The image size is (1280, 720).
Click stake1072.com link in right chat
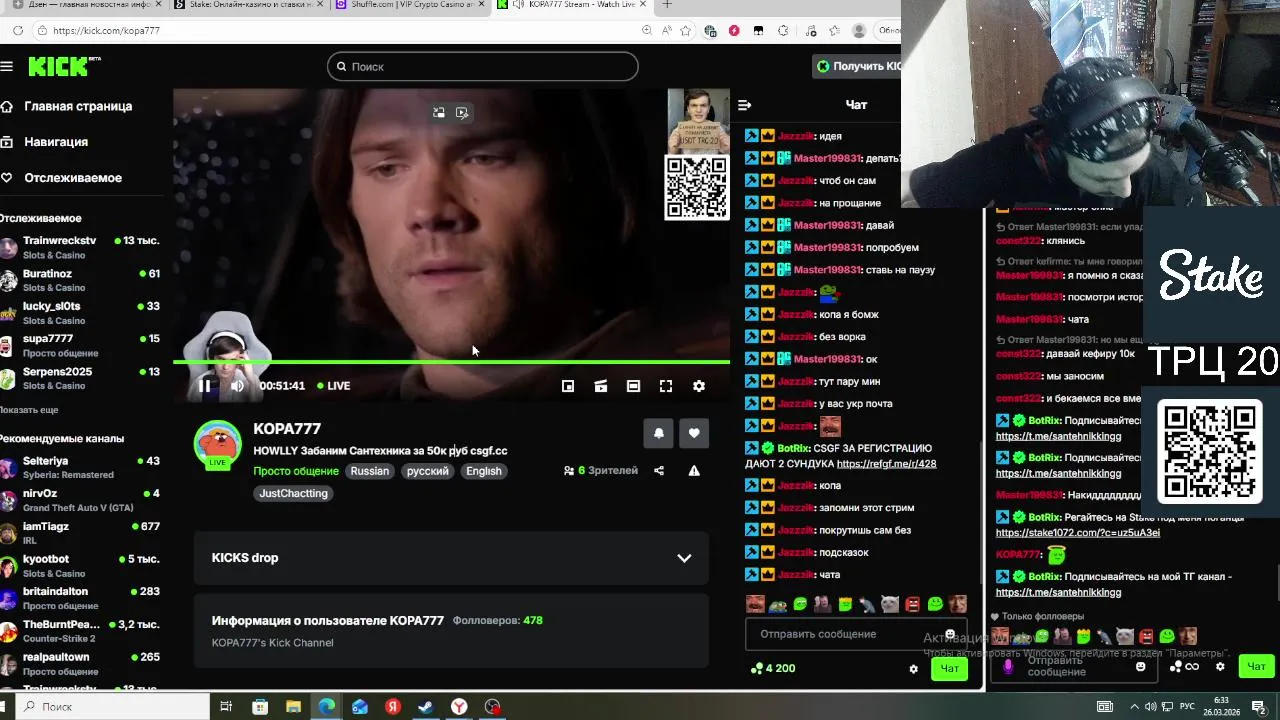click(x=1078, y=533)
